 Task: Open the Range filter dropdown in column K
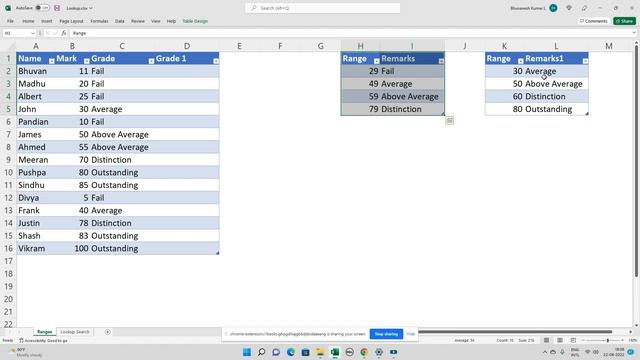point(520,61)
